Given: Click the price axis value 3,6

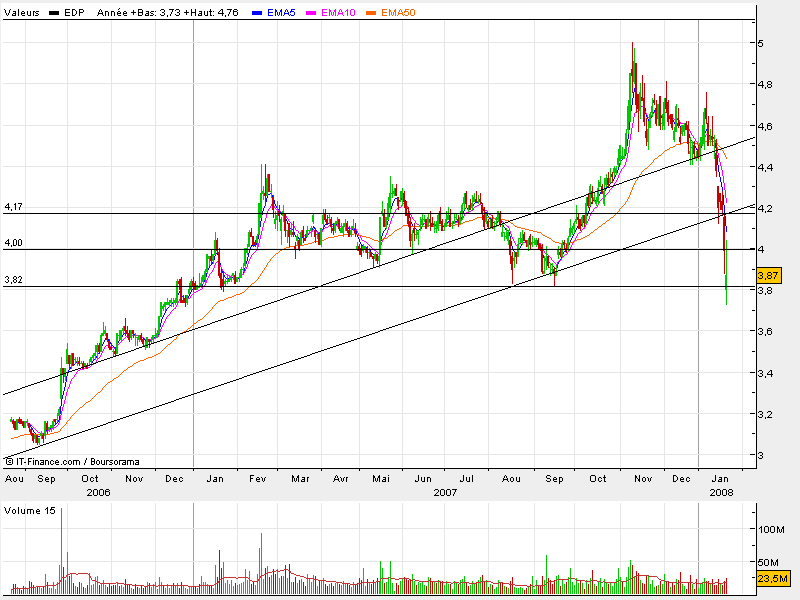Looking at the screenshot, I should point(765,332).
